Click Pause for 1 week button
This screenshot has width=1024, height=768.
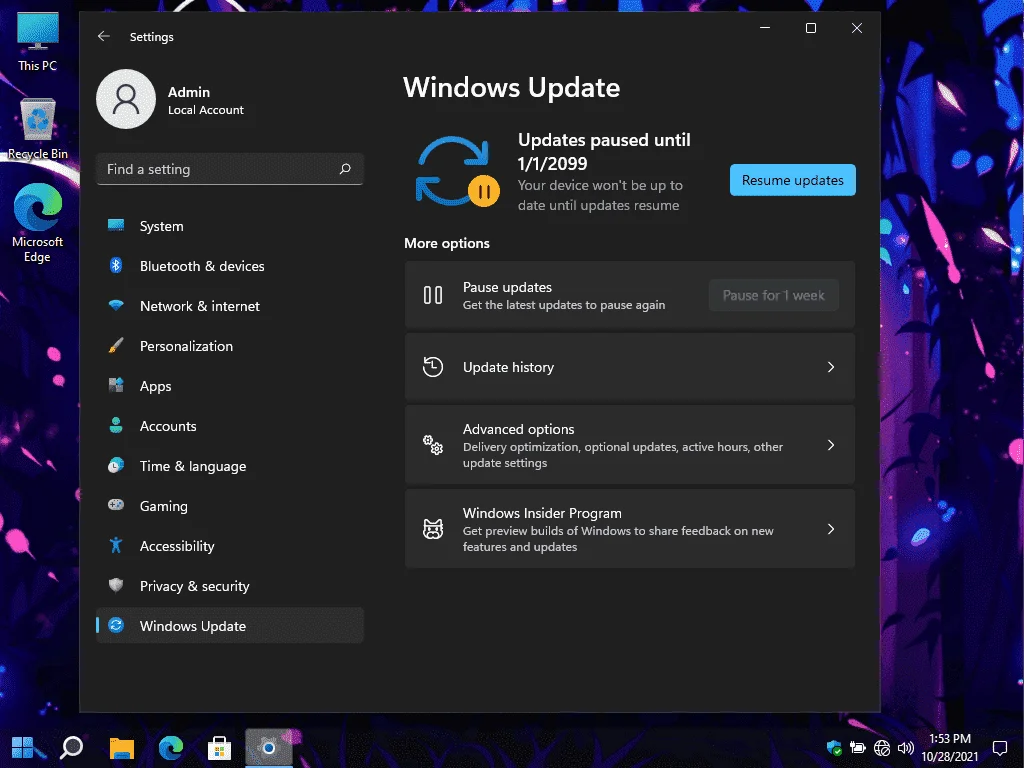tap(773, 295)
